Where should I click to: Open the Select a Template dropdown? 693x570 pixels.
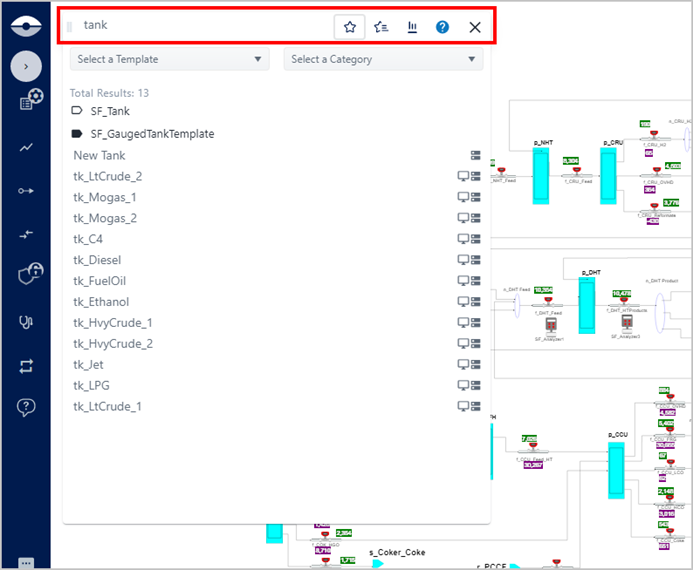169,59
